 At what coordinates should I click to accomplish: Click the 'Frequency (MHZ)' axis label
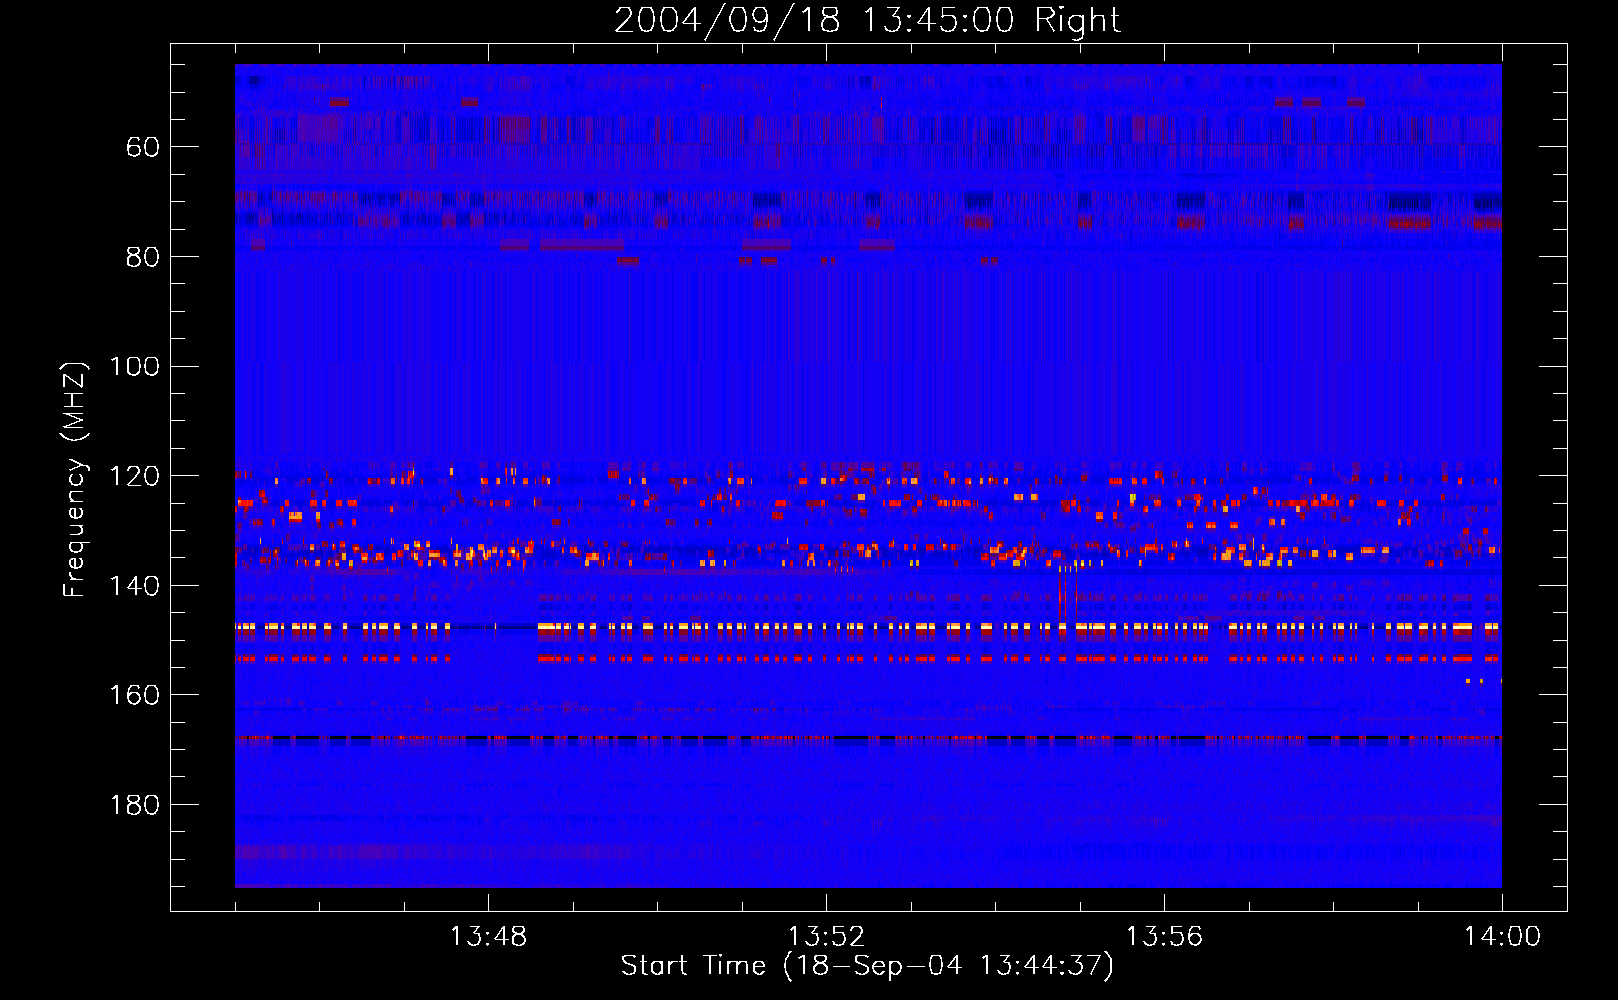coord(75,479)
